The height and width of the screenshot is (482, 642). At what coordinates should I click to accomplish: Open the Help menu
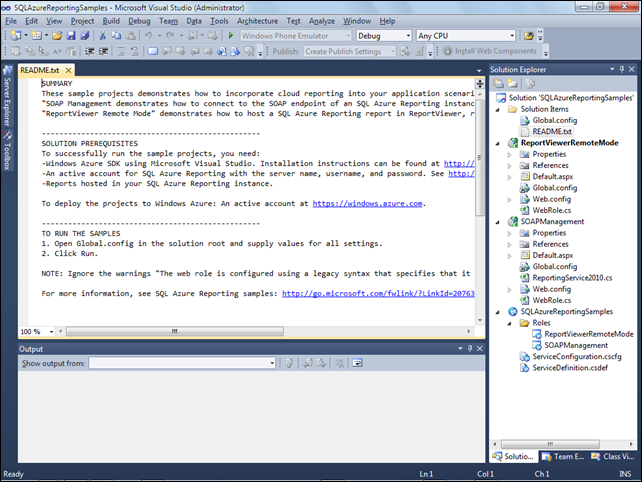coord(387,21)
